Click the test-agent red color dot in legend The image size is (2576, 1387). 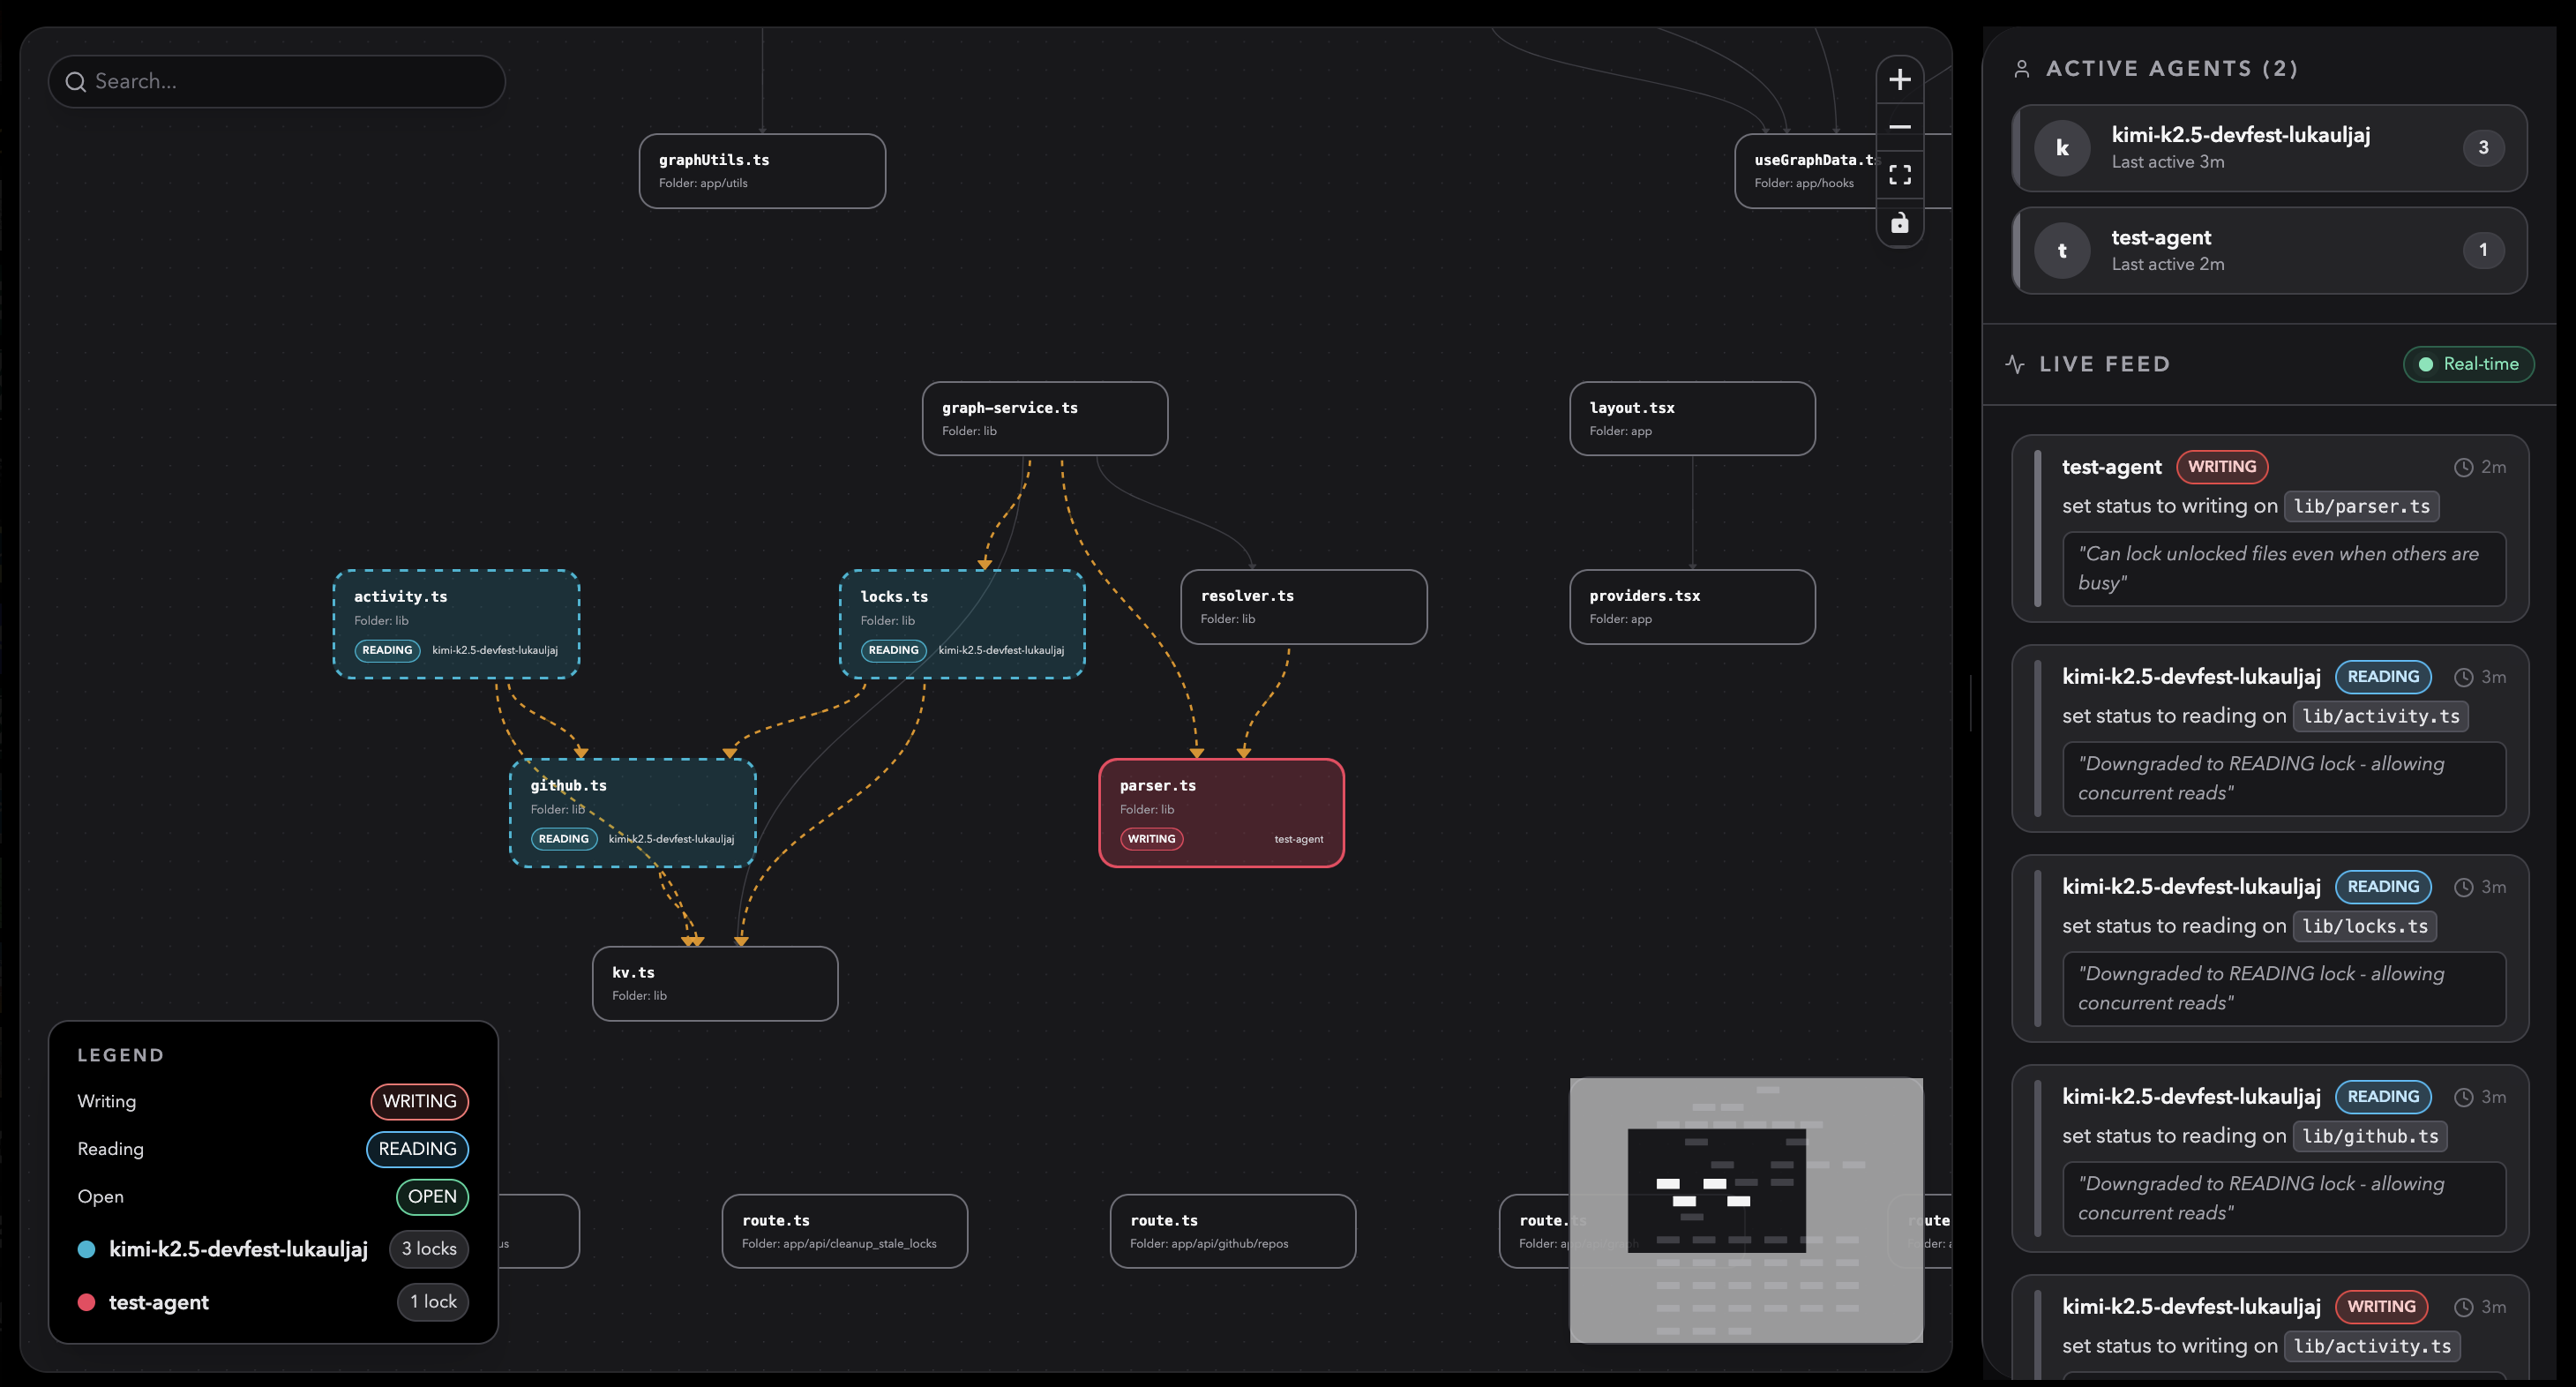87,1302
